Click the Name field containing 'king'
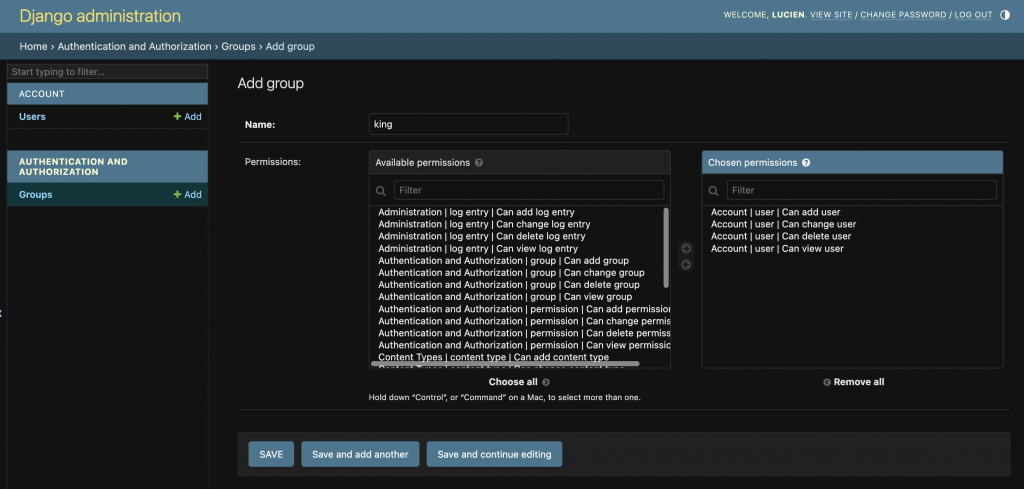The image size is (1024, 489). coord(468,124)
